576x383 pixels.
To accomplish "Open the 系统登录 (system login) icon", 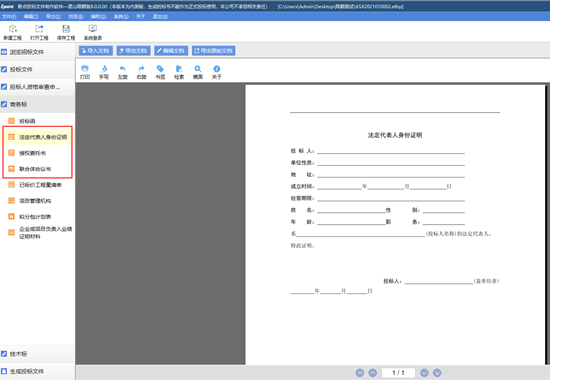I will 93,29.
